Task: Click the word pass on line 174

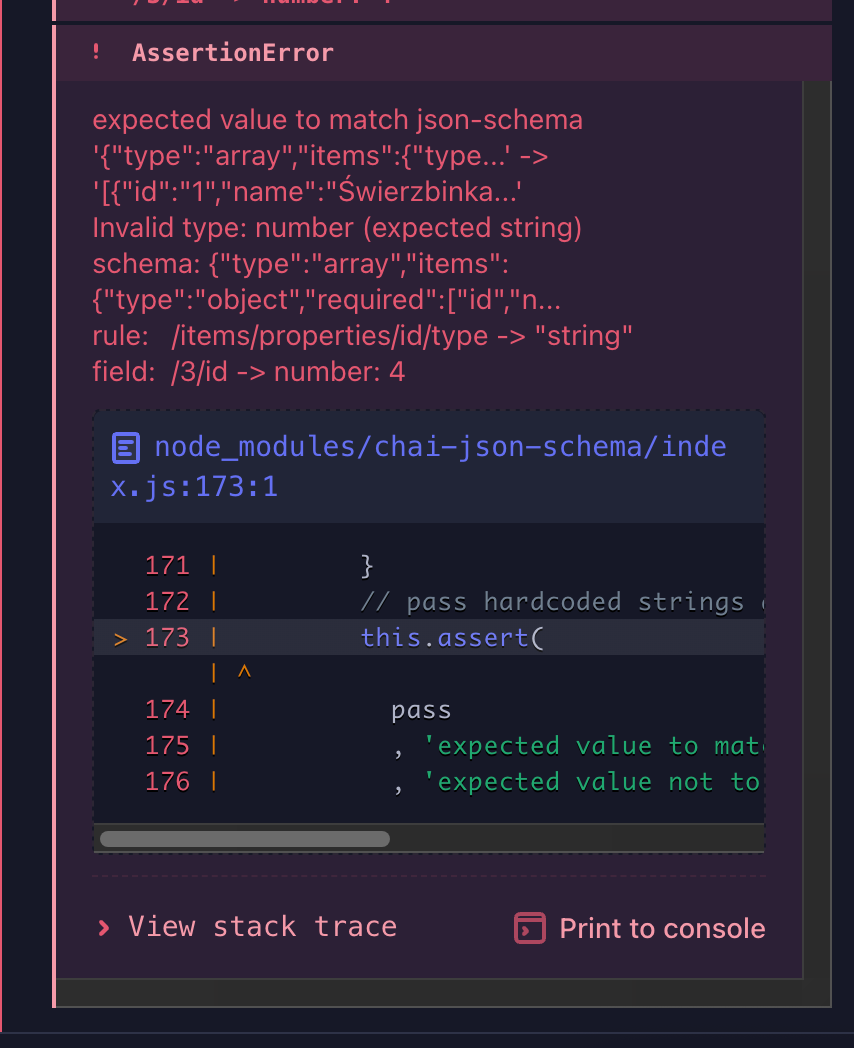Action: 421,710
